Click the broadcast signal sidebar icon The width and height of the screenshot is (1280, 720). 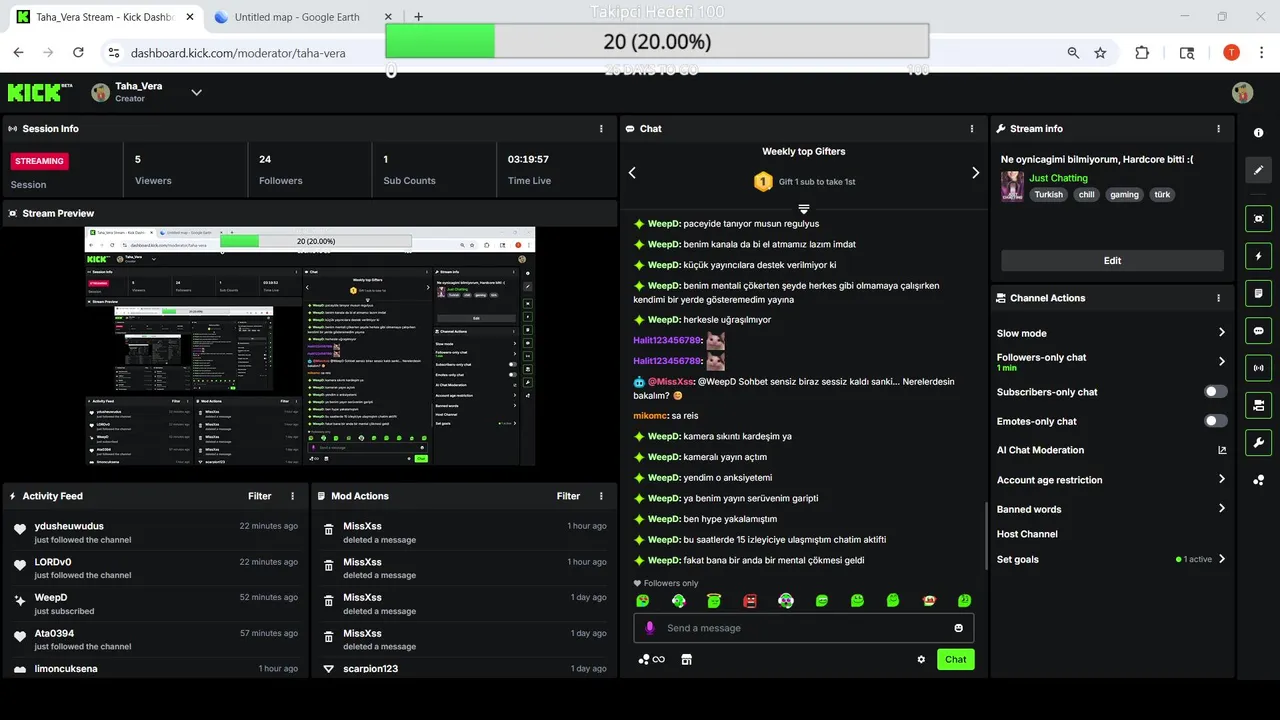(1258, 368)
